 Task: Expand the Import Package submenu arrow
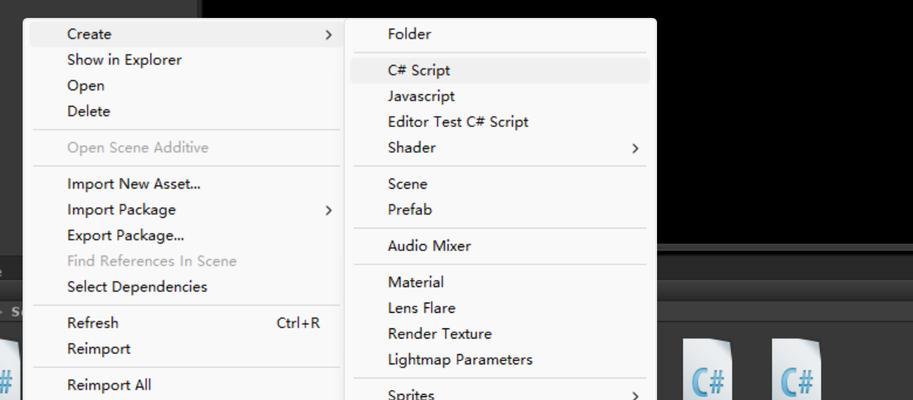coord(328,210)
